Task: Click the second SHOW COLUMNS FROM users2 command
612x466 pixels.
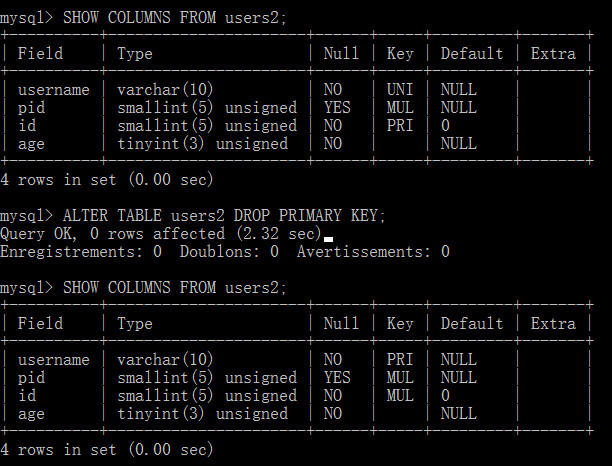Action: pos(174,288)
